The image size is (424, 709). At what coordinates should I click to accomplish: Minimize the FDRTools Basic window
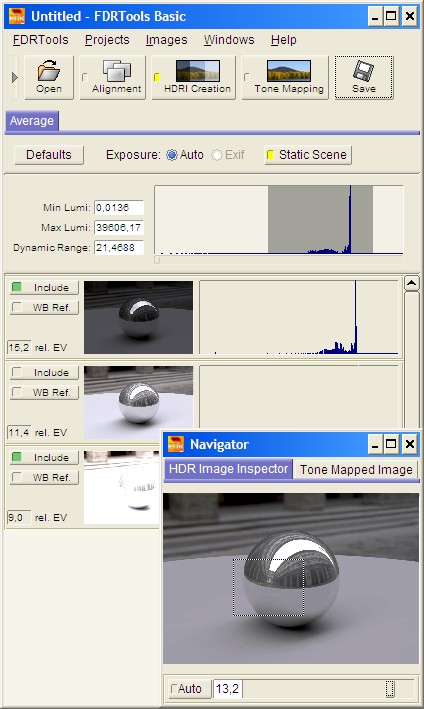pyautogui.click(x=375, y=17)
